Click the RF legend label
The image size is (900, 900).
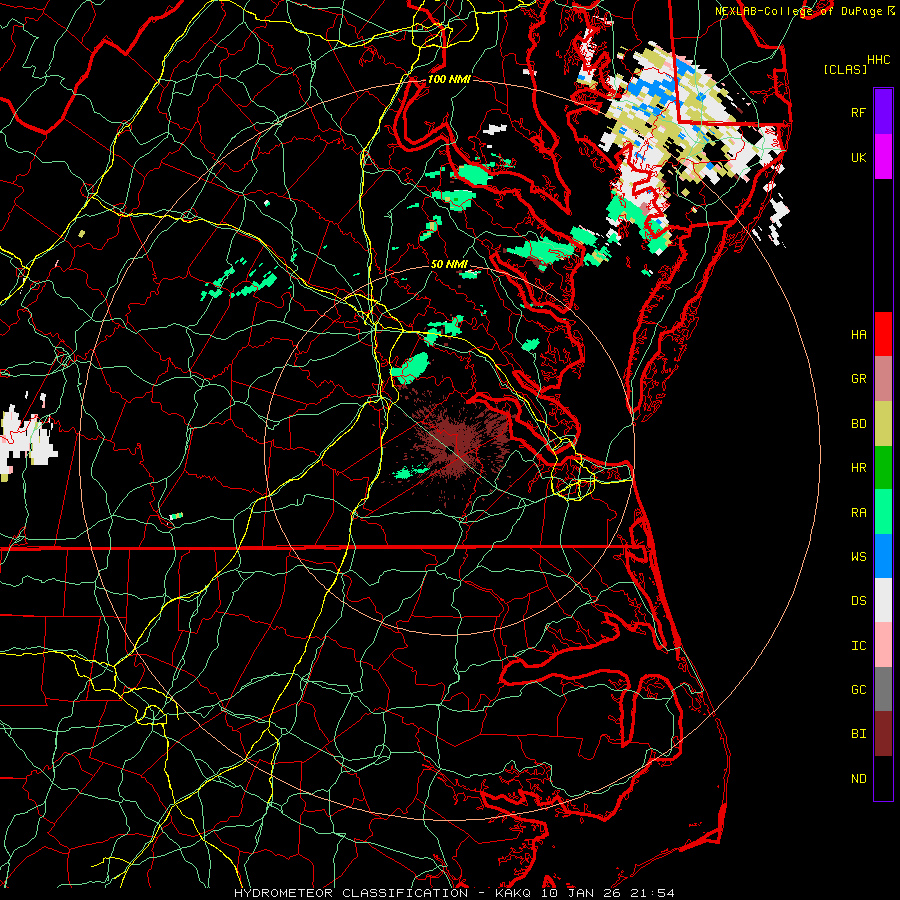858,112
